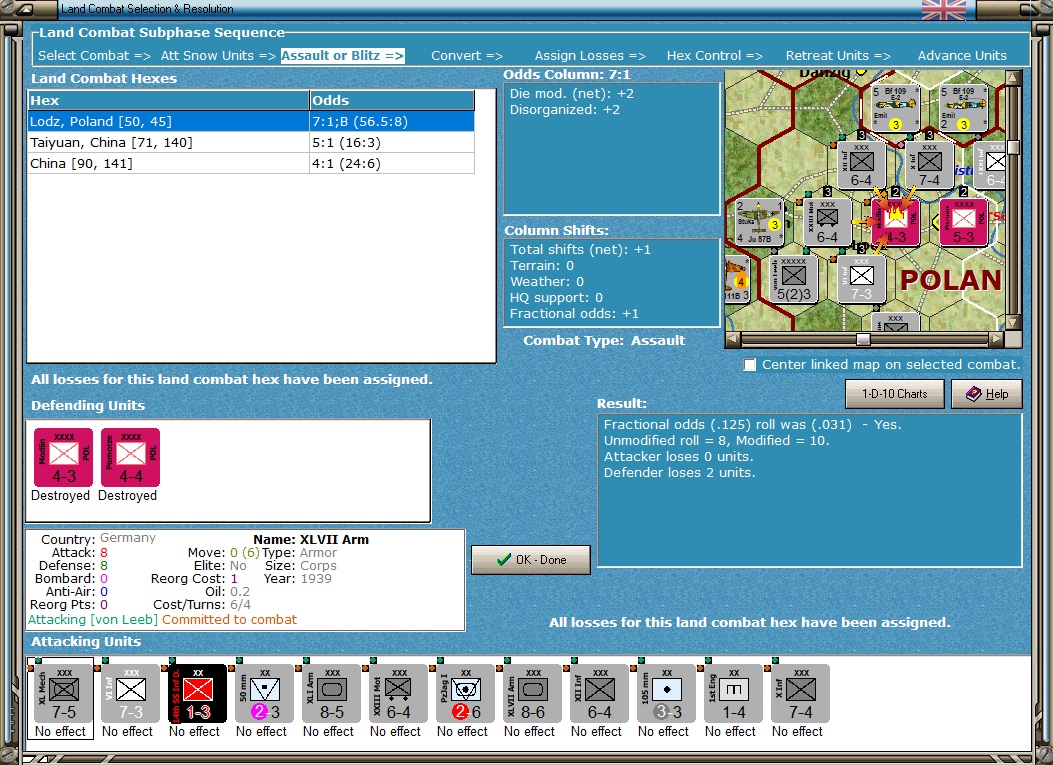The image size is (1053, 765).
Task: Click the British flag icon in title bar
Action: tap(944, 9)
